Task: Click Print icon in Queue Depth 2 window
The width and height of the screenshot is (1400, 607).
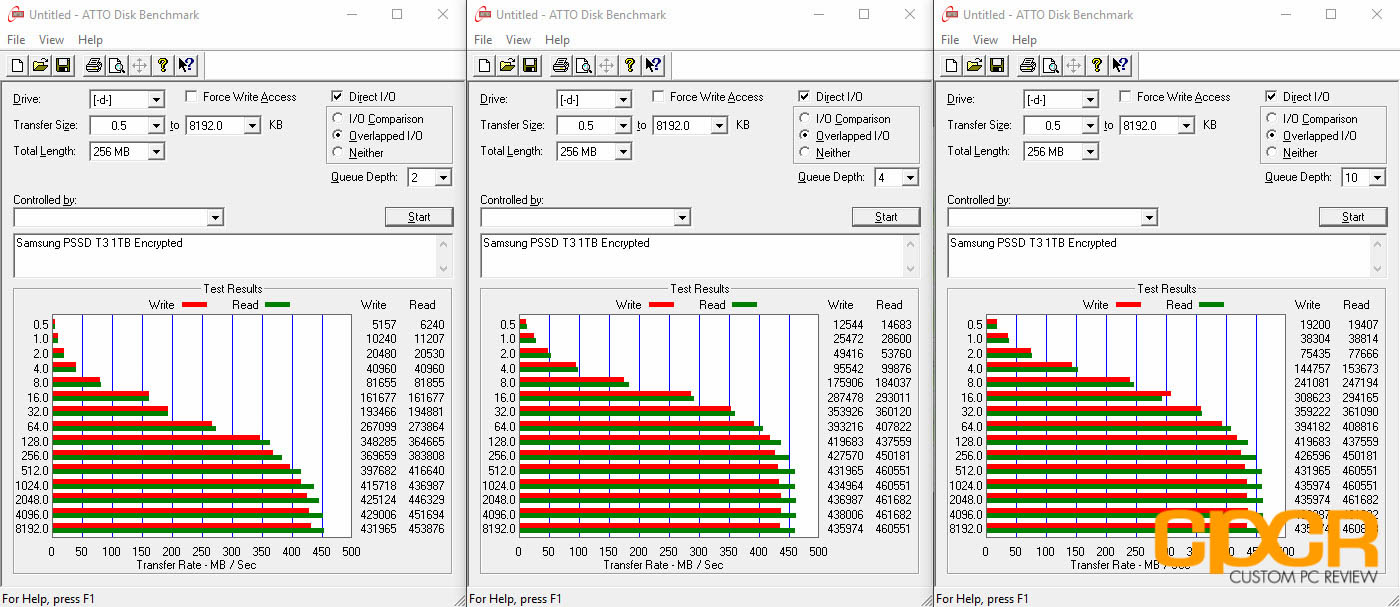Action: (94, 66)
